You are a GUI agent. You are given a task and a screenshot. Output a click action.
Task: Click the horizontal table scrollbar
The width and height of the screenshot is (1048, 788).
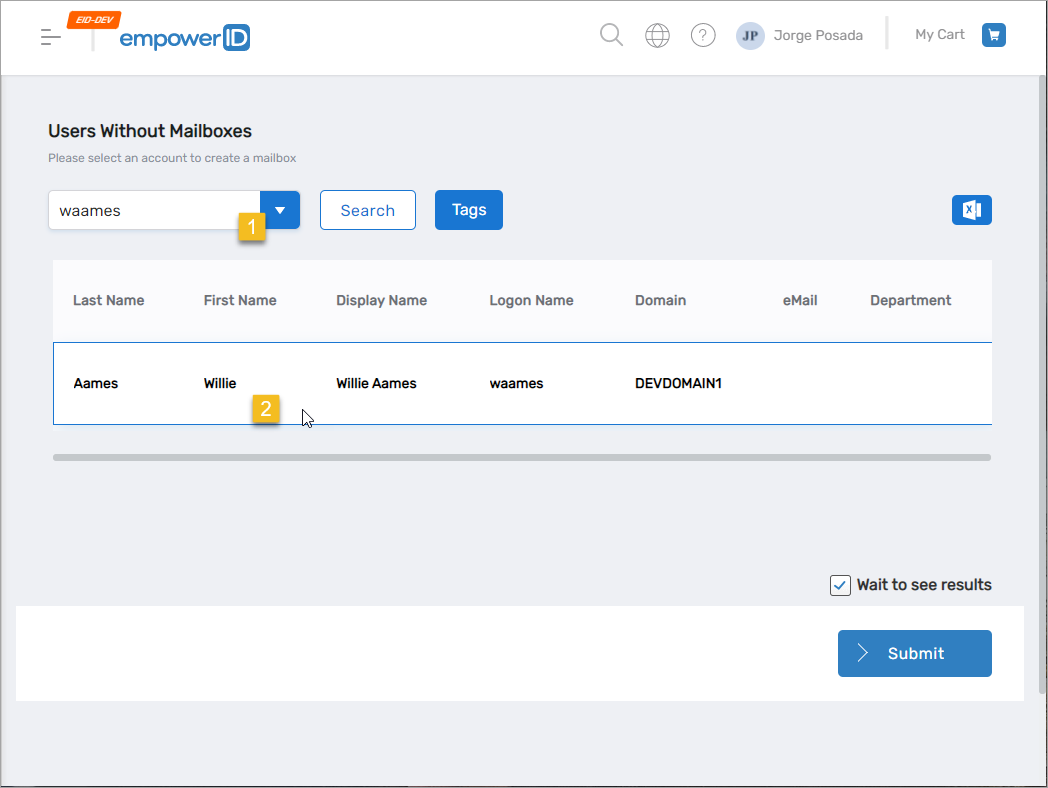[x=520, y=457]
